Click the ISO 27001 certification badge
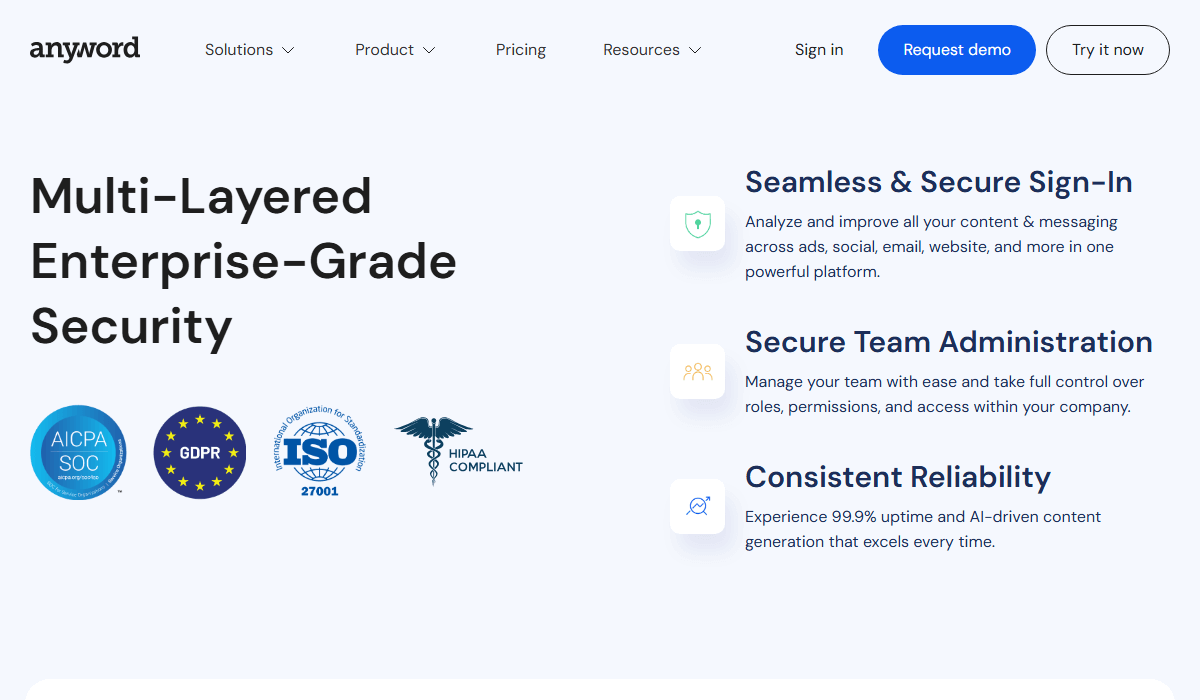 (x=319, y=452)
